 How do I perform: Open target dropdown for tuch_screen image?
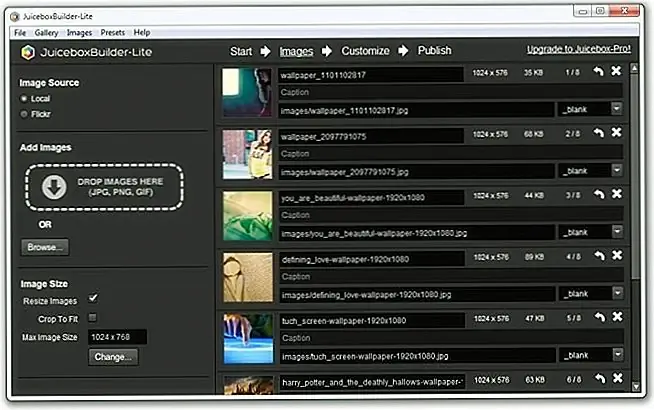616,355
